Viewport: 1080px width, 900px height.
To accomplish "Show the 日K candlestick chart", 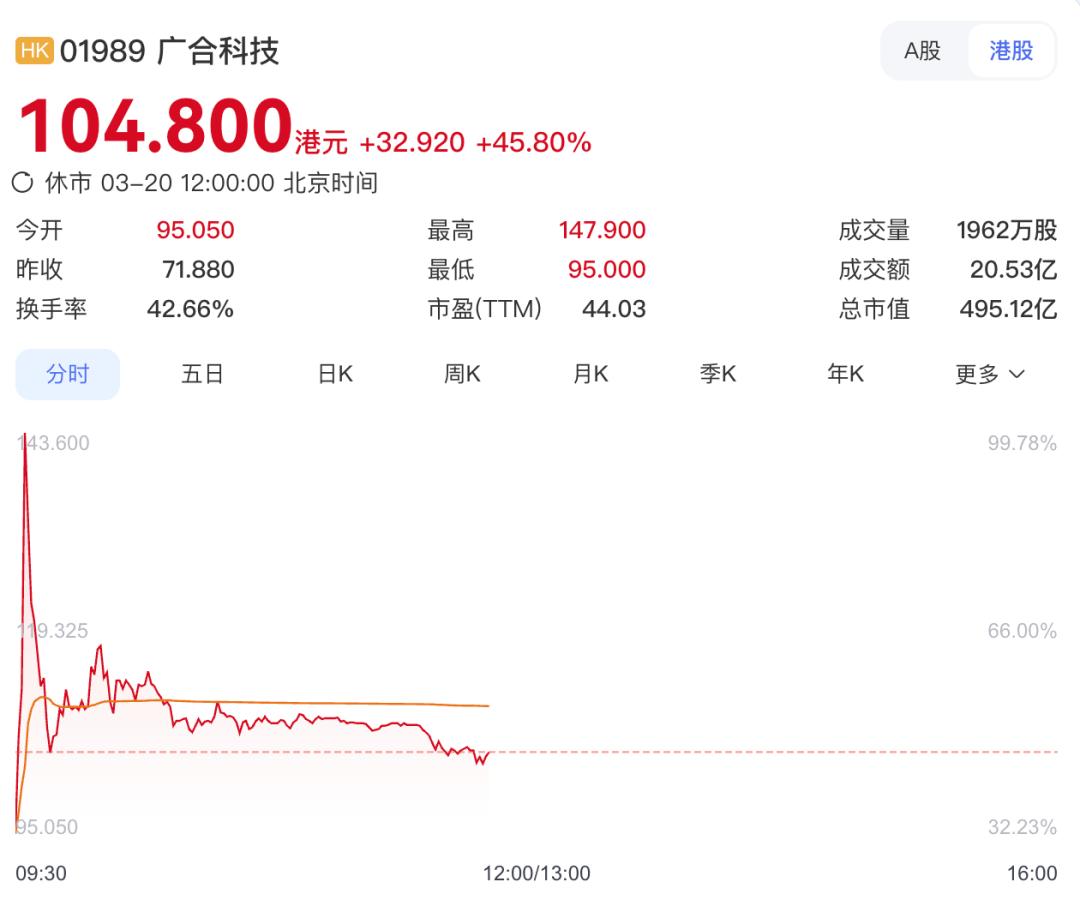I will click(335, 374).
